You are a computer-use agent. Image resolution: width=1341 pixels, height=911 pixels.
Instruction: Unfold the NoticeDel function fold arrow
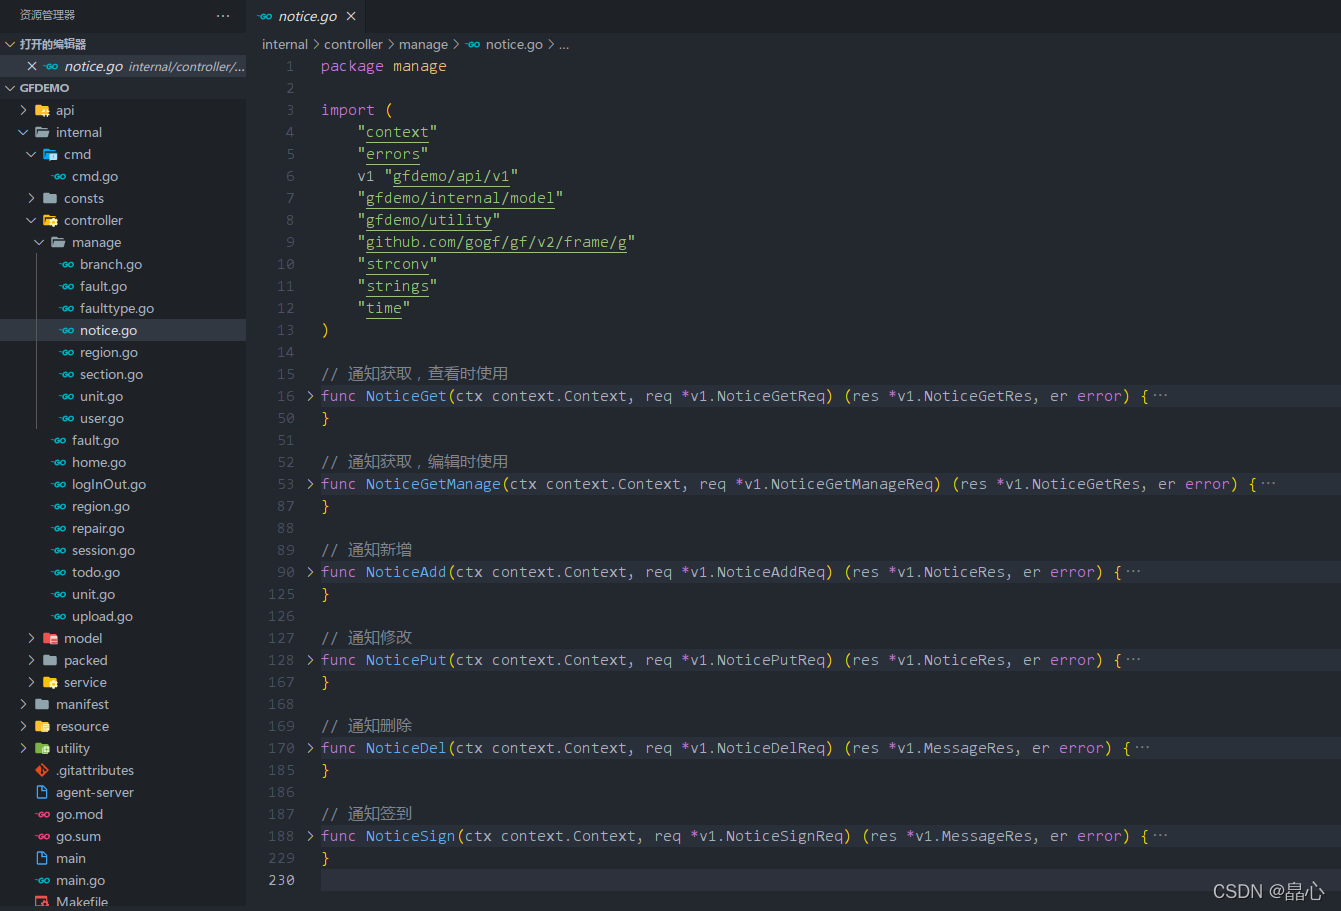310,748
